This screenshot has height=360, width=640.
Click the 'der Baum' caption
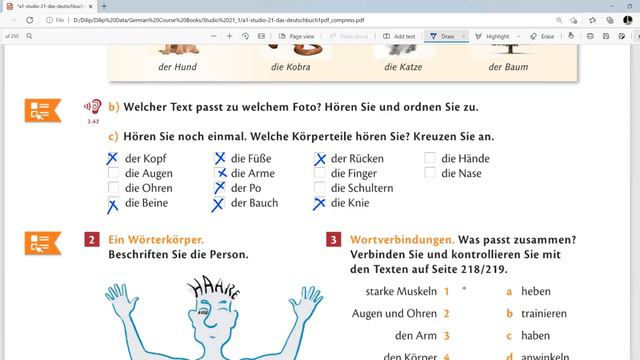pos(508,67)
